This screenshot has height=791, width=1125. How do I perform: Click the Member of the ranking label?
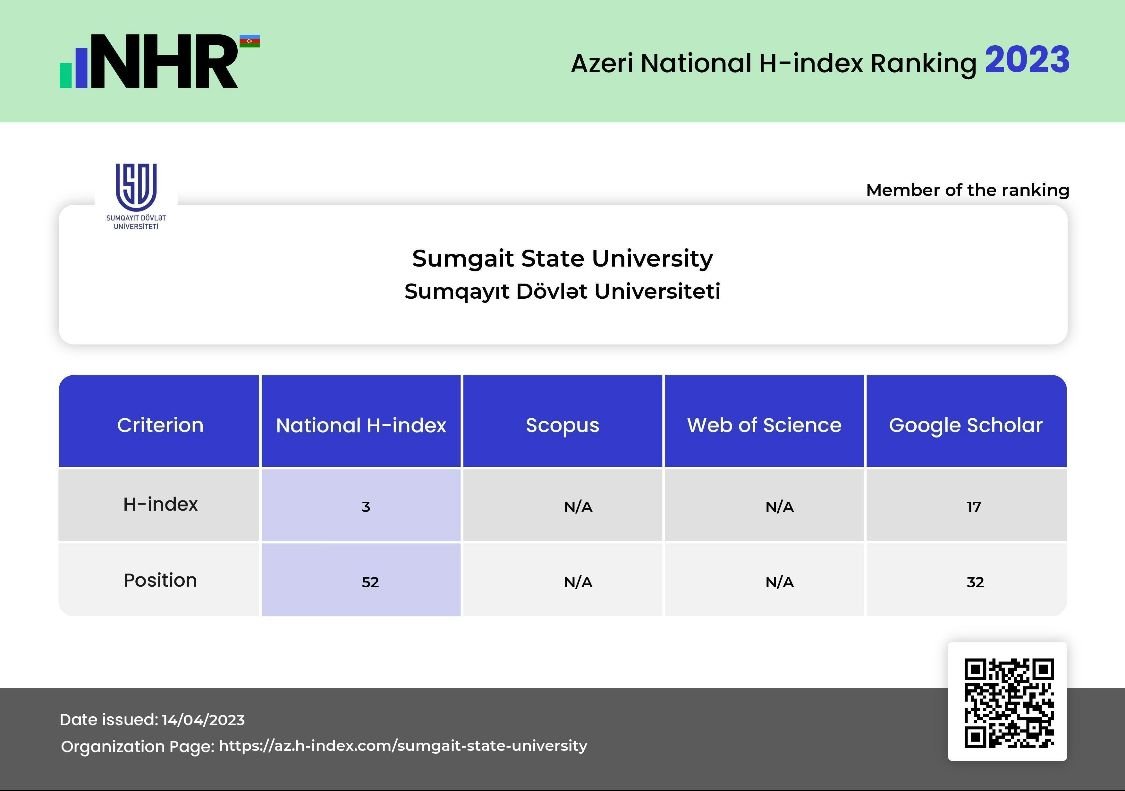tap(967, 190)
